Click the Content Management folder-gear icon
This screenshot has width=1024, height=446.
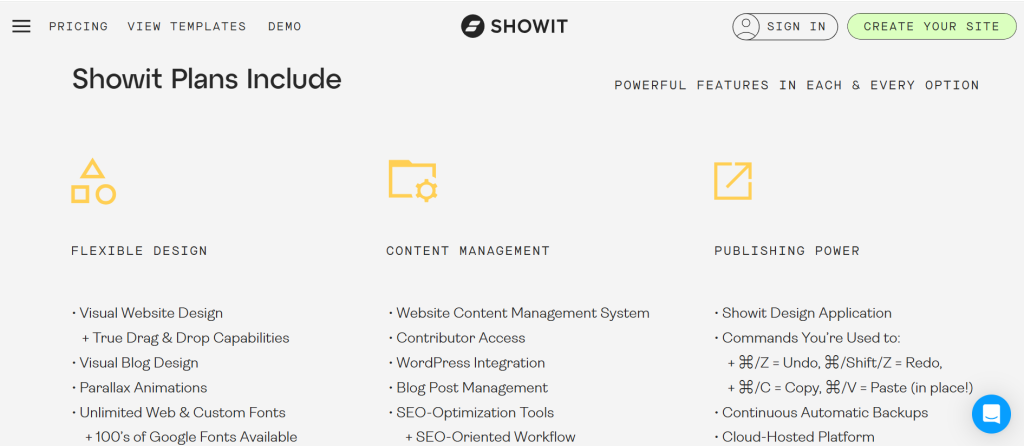[x=413, y=180]
